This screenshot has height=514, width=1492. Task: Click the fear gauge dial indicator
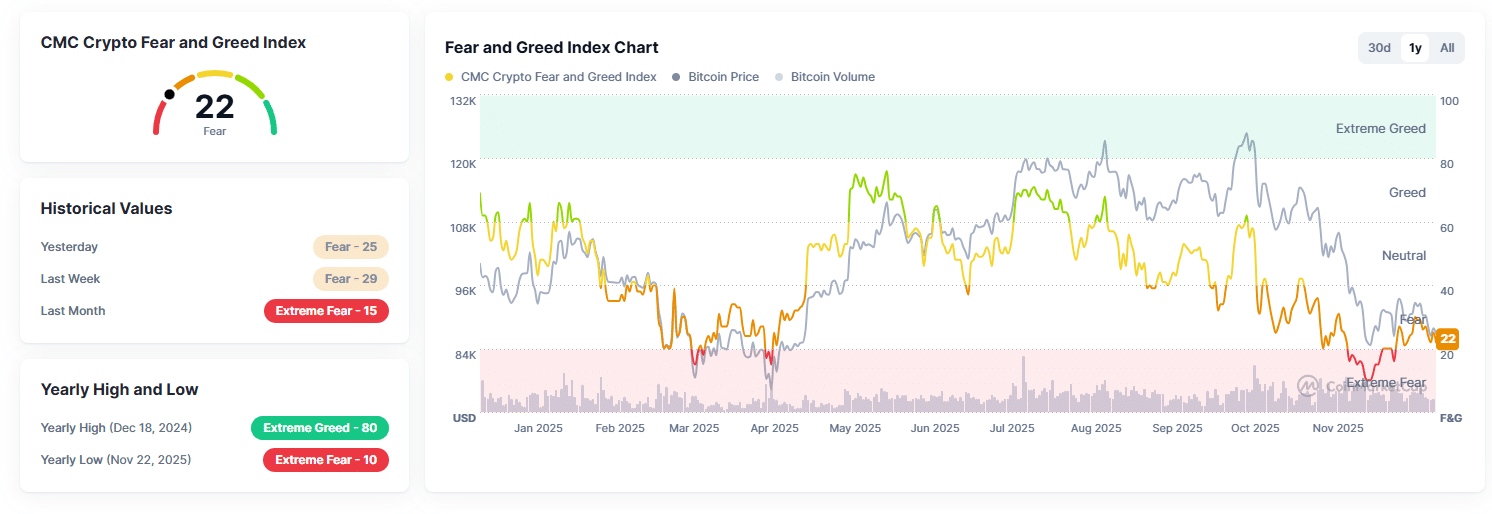(x=169, y=95)
